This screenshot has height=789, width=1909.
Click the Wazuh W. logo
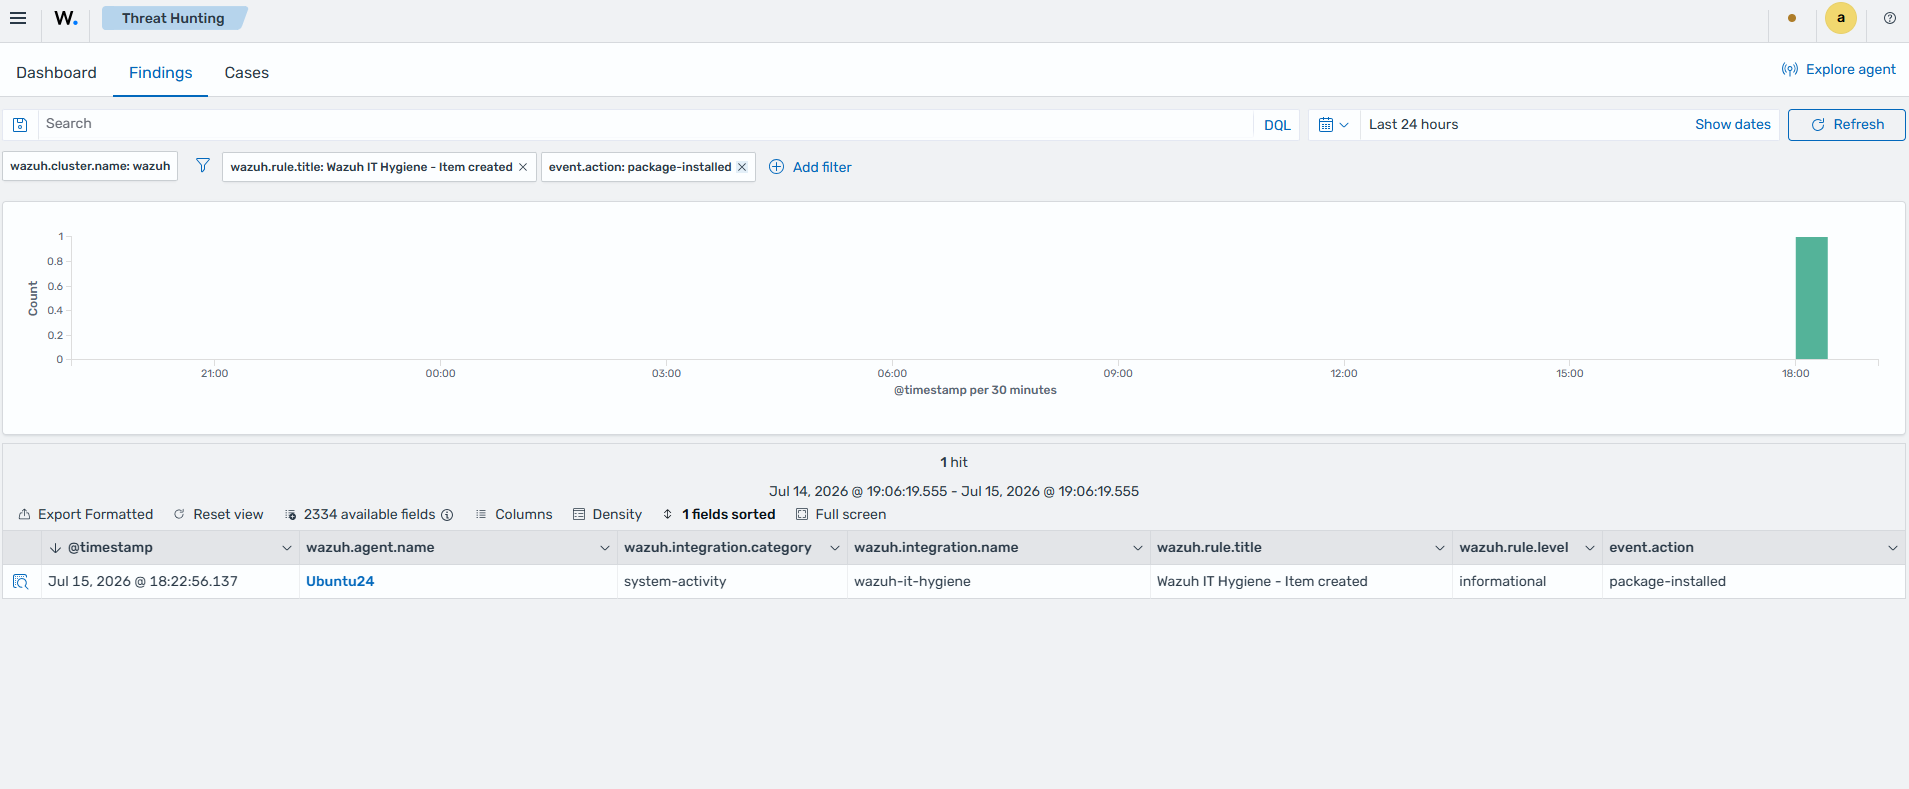tap(66, 18)
